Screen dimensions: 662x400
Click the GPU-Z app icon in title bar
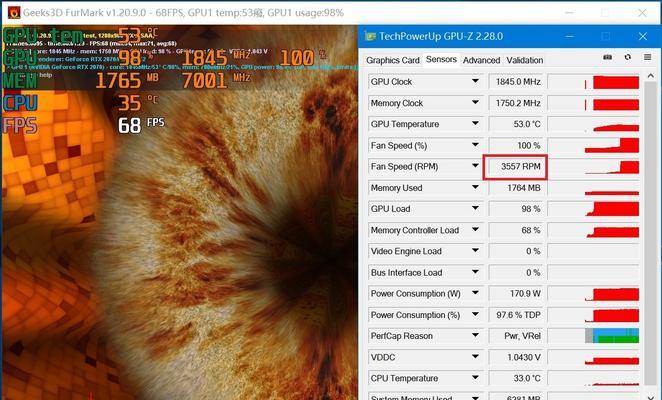point(370,36)
